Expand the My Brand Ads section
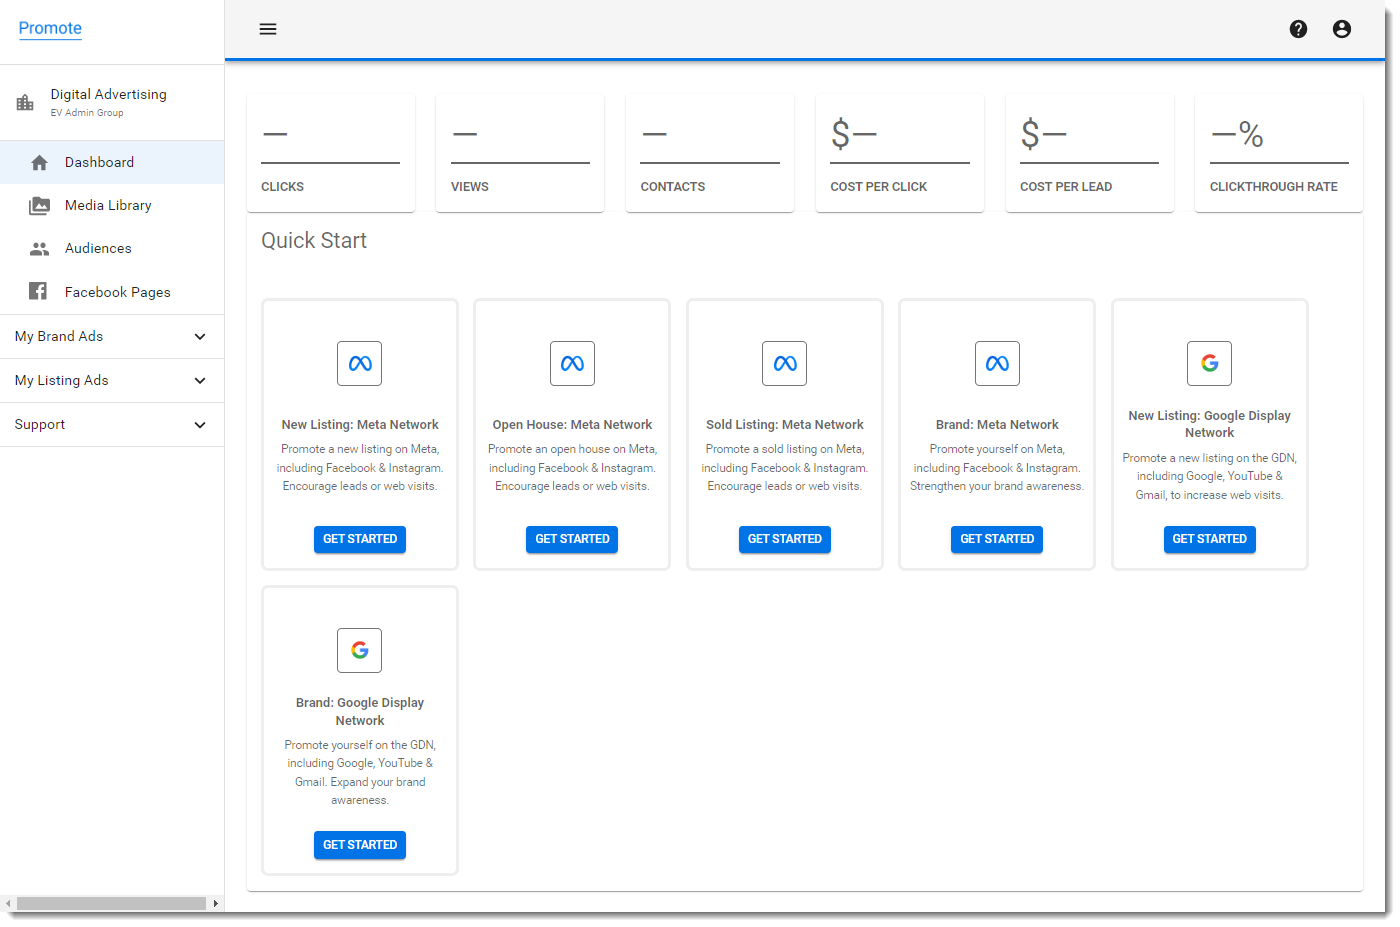Screen dimensions: 1400x927 coord(112,336)
